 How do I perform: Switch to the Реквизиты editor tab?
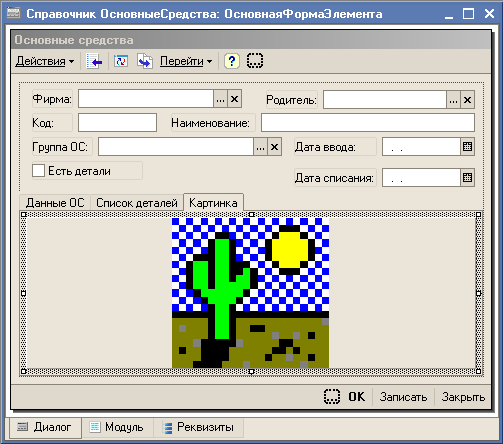point(199,427)
